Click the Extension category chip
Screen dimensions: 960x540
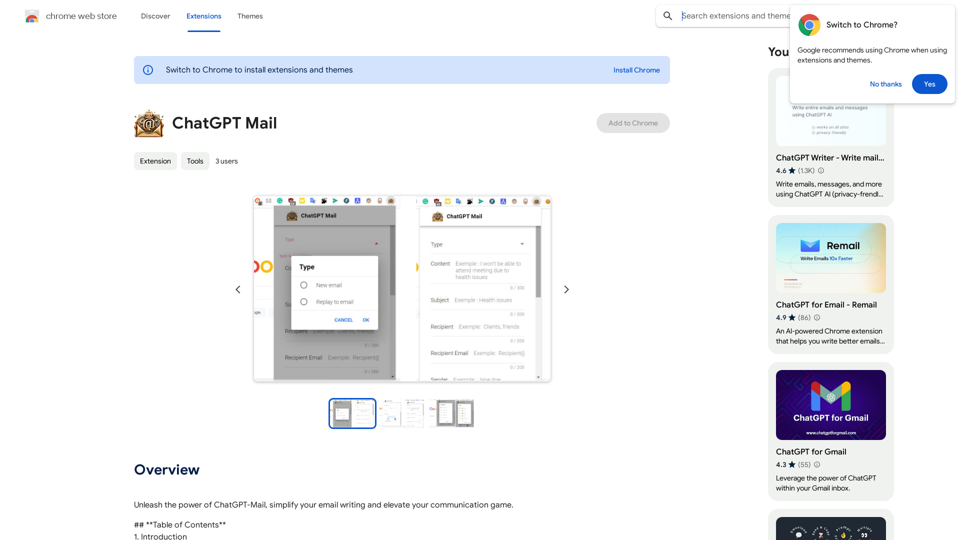156,161
